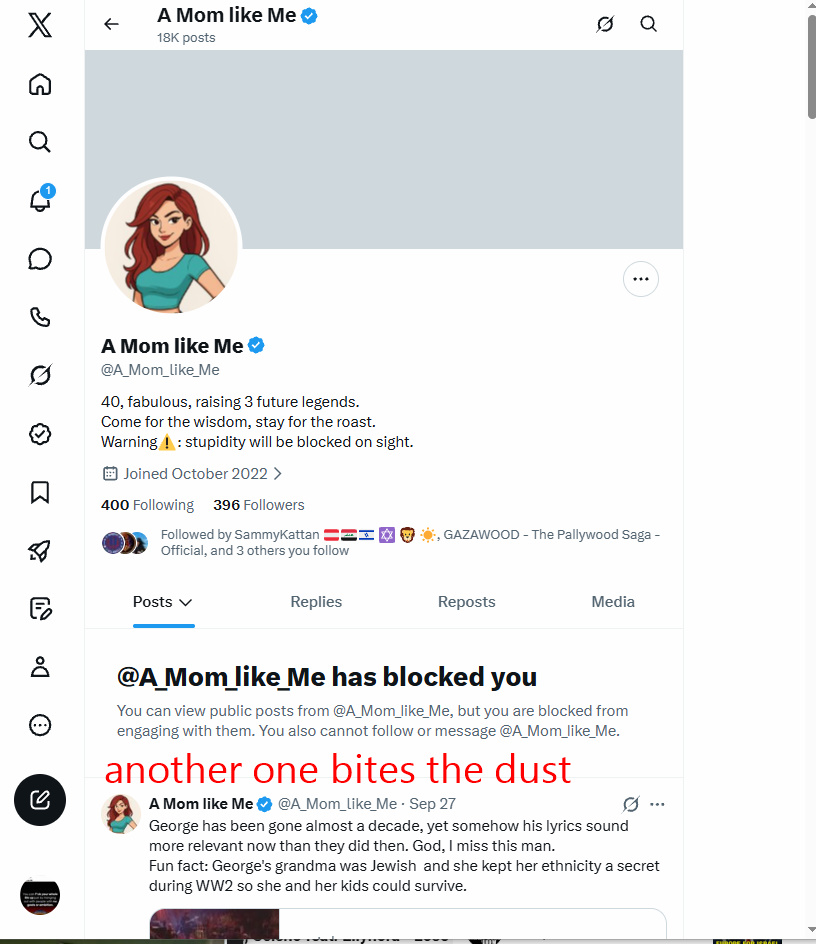This screenshot has height=944, width=816.
Task: Open the Chat messages bubble icon
Action: click(x=40, y=259)
